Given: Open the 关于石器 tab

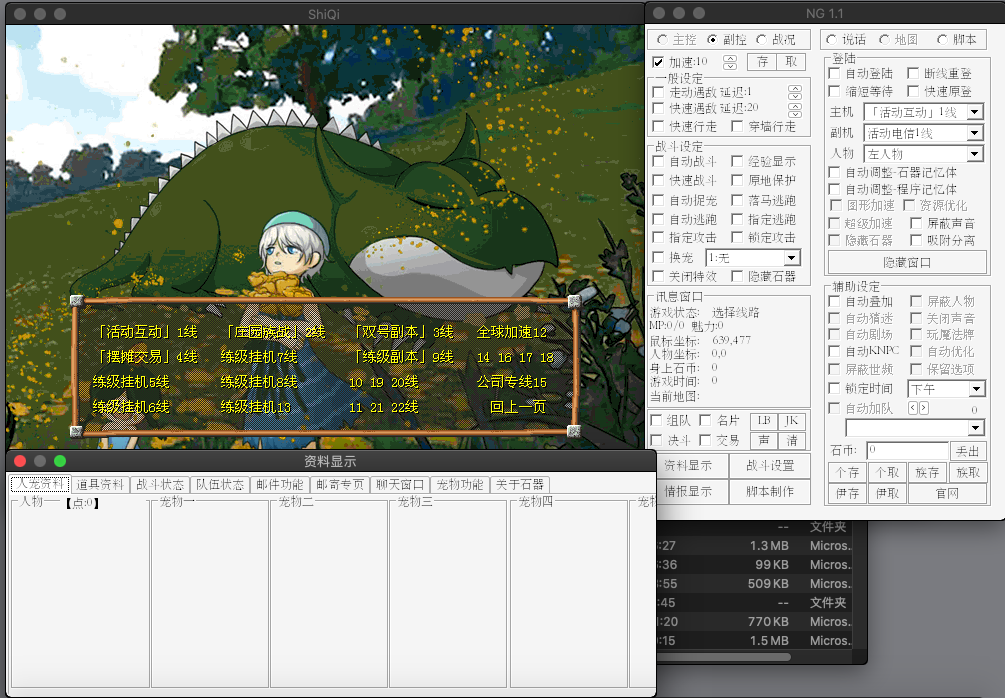Looking at the screenshot, I should (520, 485).
